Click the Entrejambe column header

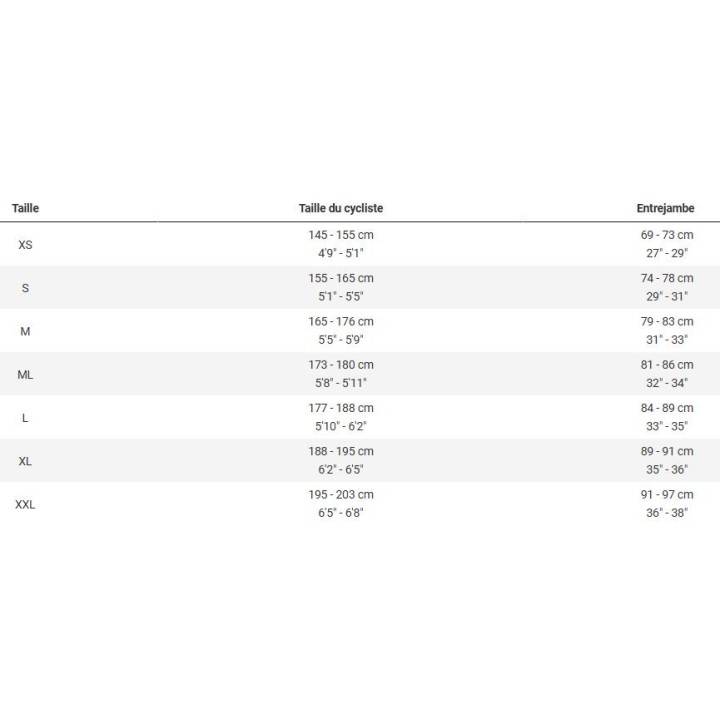665,208
